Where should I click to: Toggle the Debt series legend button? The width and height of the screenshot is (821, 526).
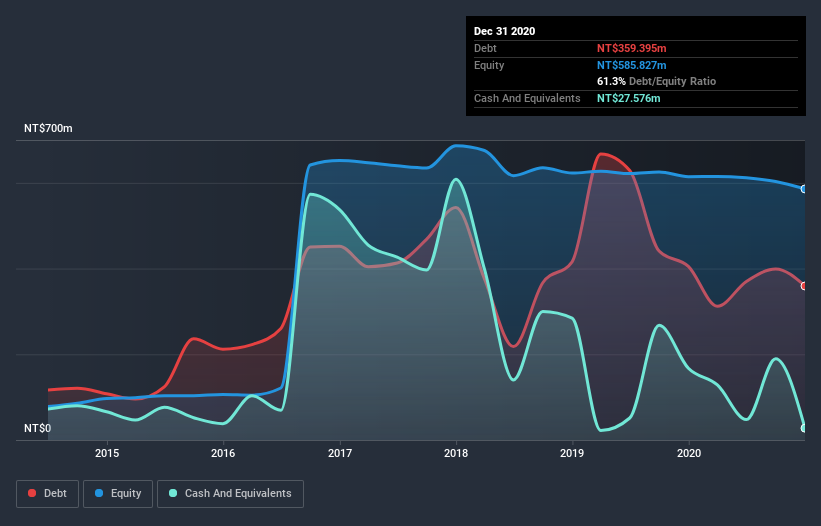pos(47,494)
